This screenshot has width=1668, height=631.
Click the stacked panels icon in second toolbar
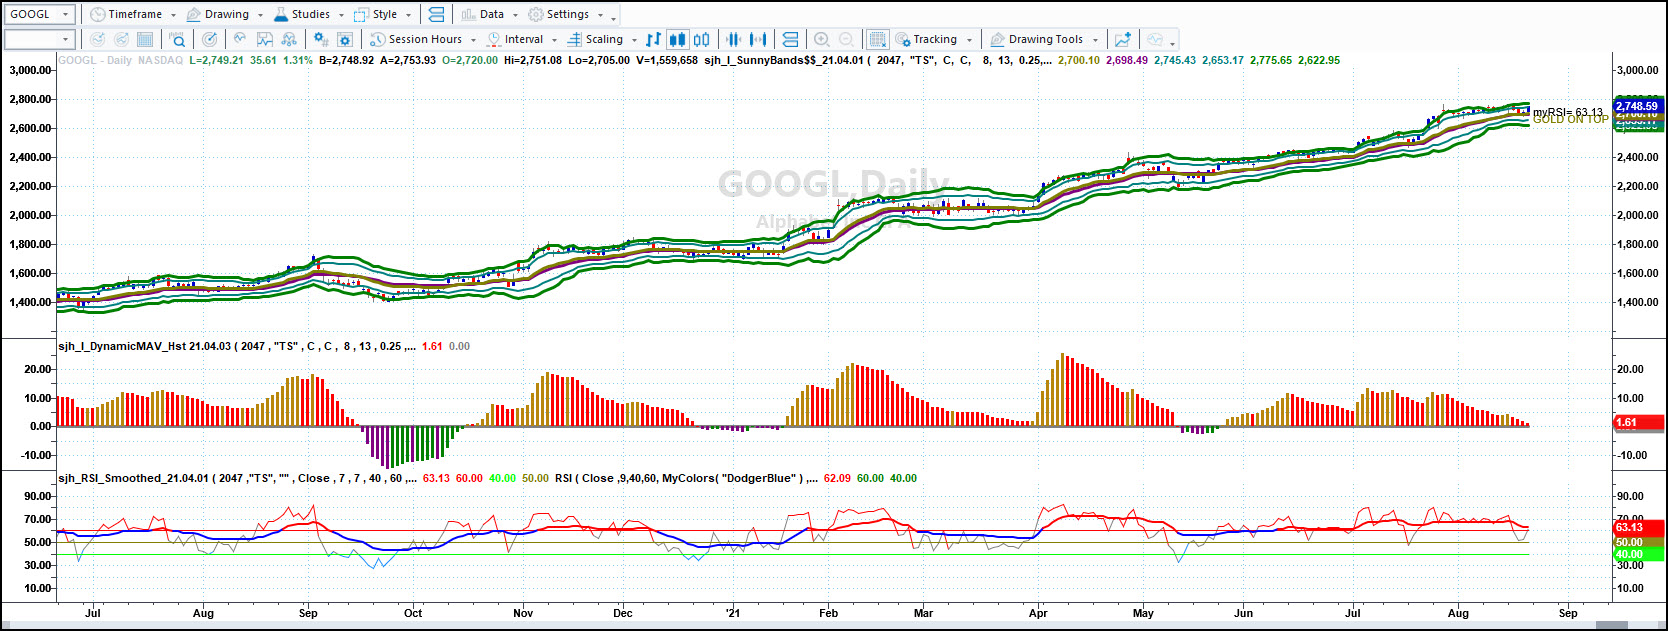[x=790, y=39]
